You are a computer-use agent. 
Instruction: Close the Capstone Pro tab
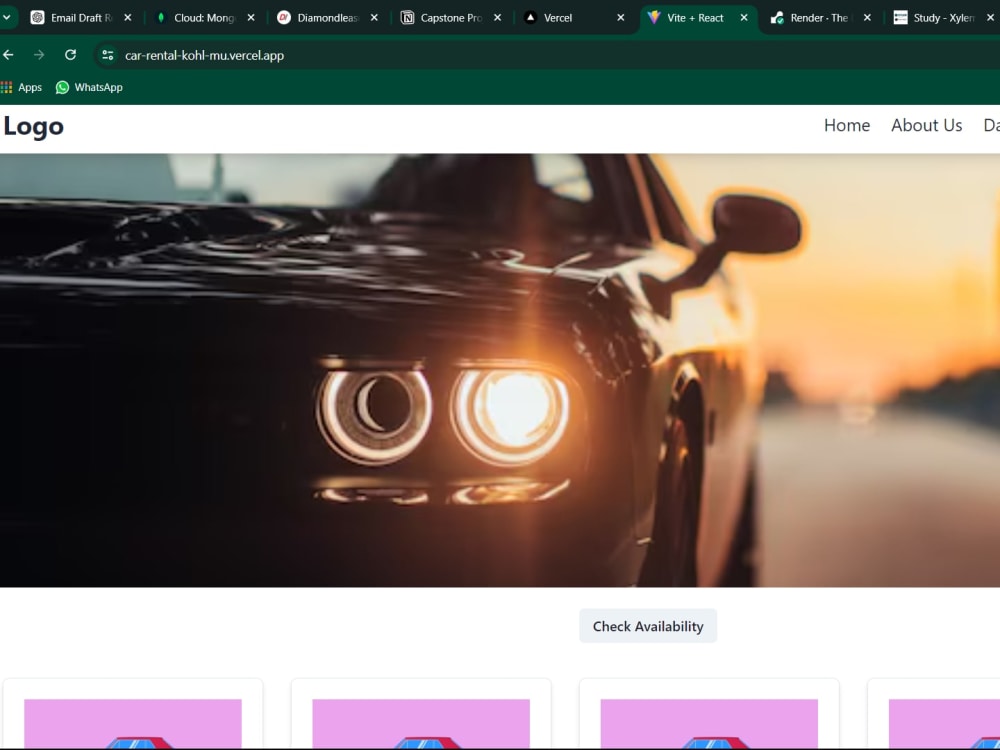pyautogui.click(x=497, y=18)
